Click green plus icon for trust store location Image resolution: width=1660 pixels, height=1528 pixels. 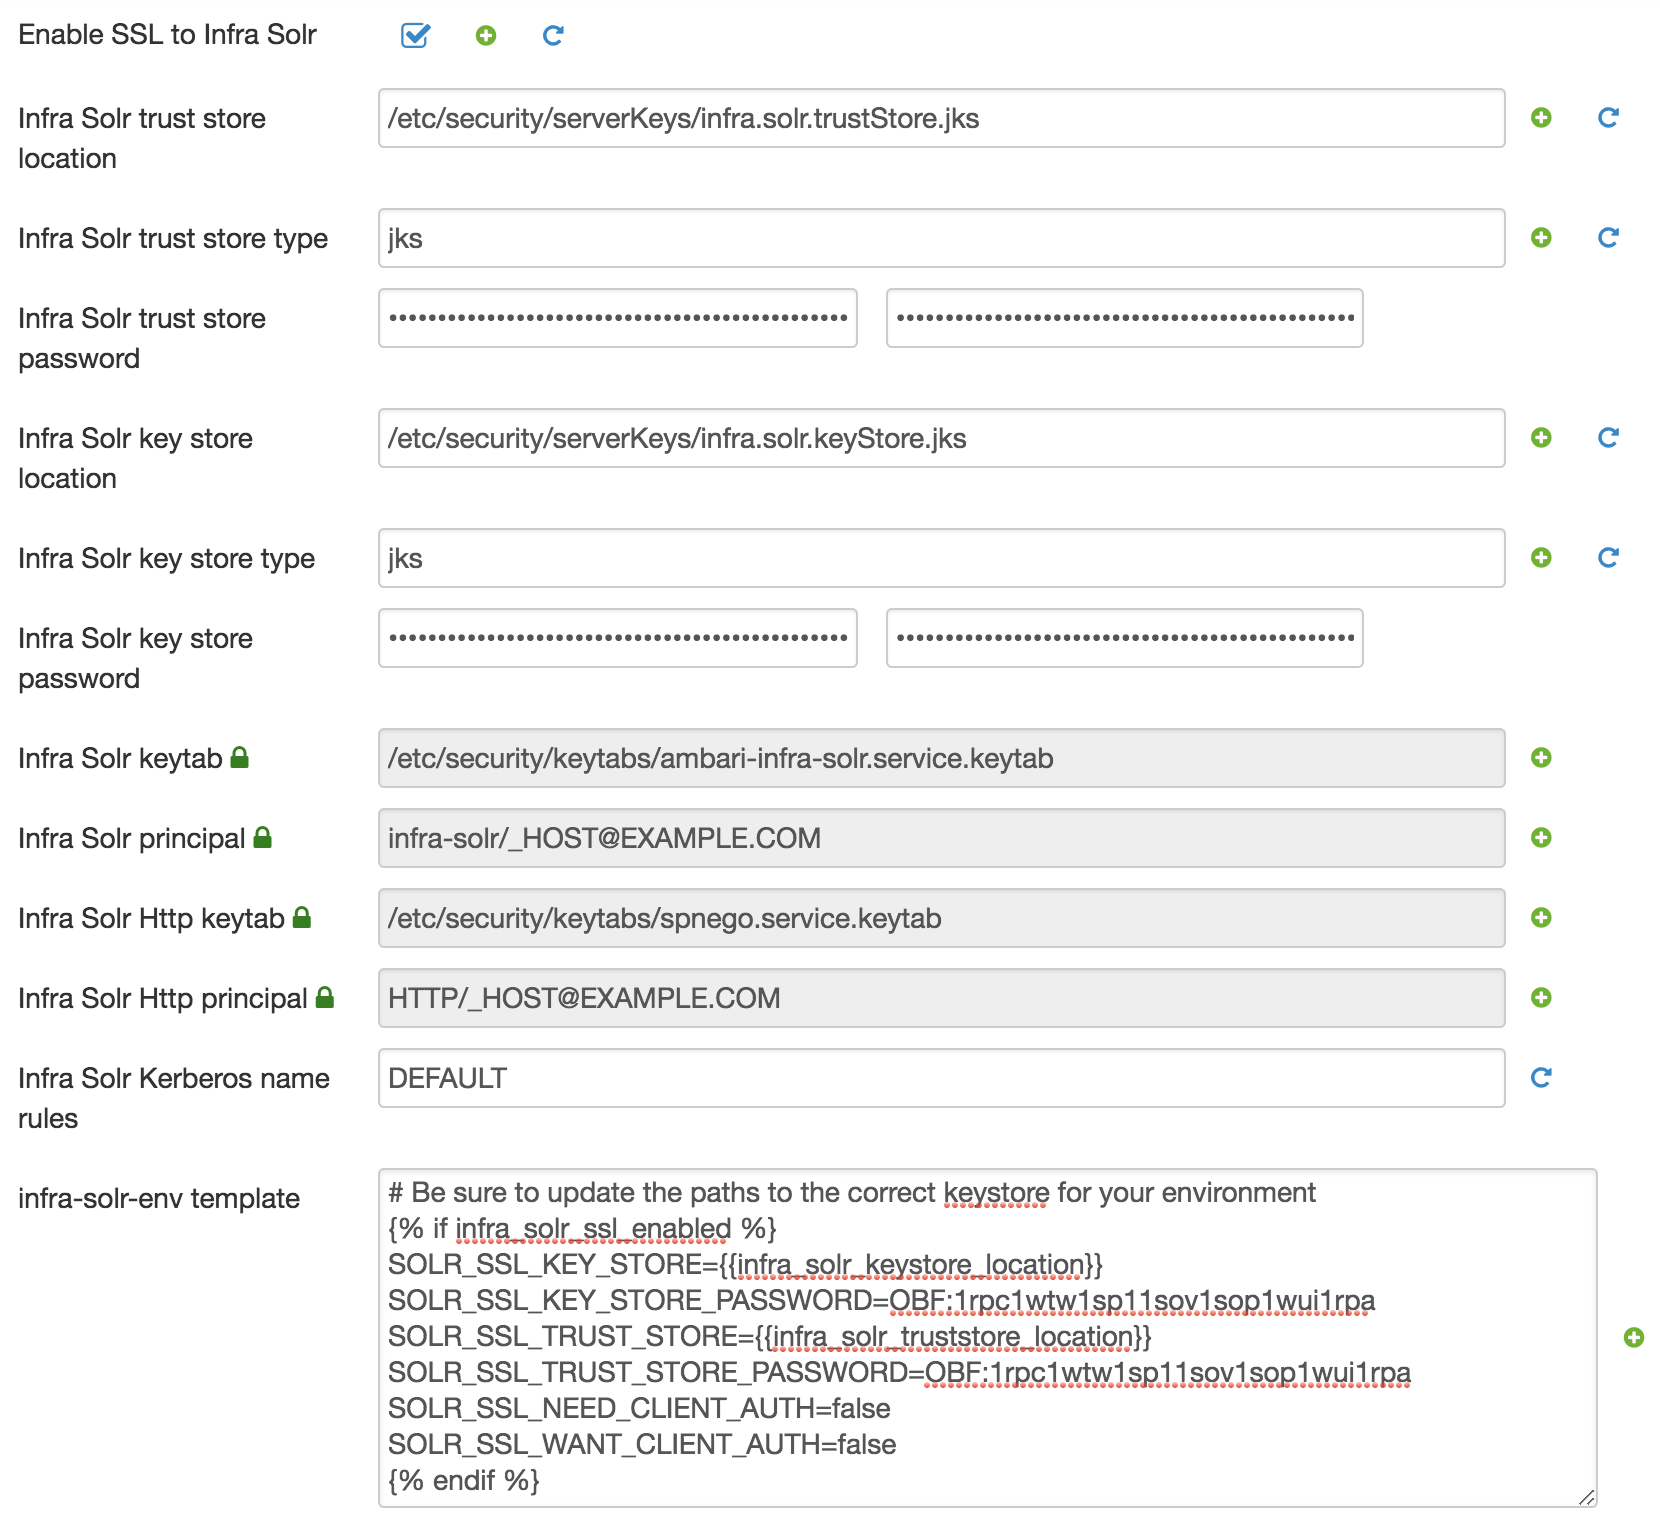click(1541, 118)
